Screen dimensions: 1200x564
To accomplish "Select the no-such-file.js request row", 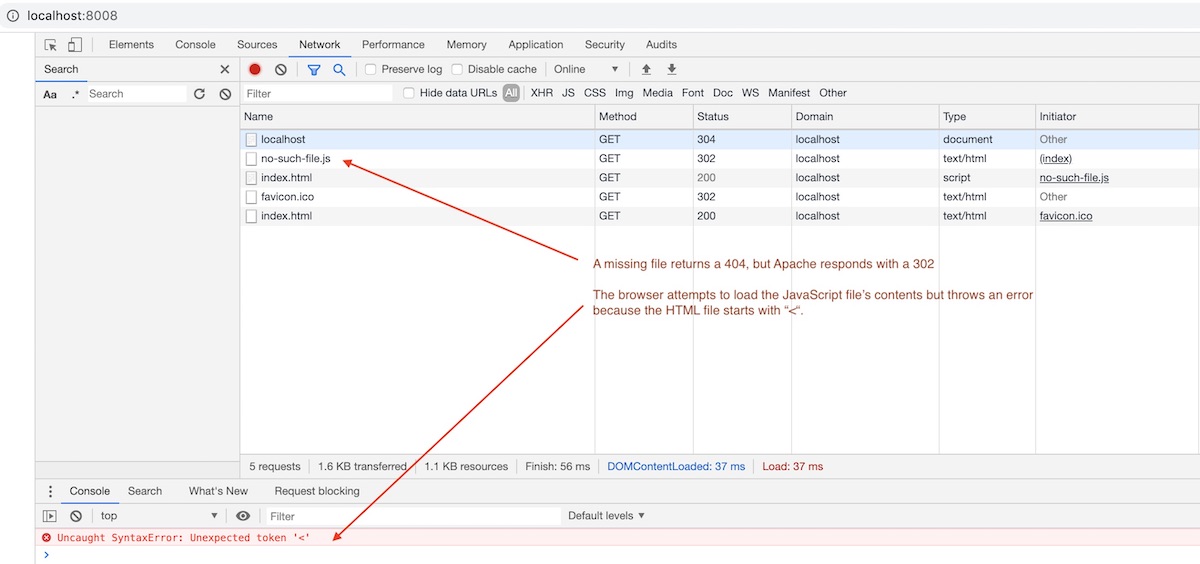I will point(720,159).
